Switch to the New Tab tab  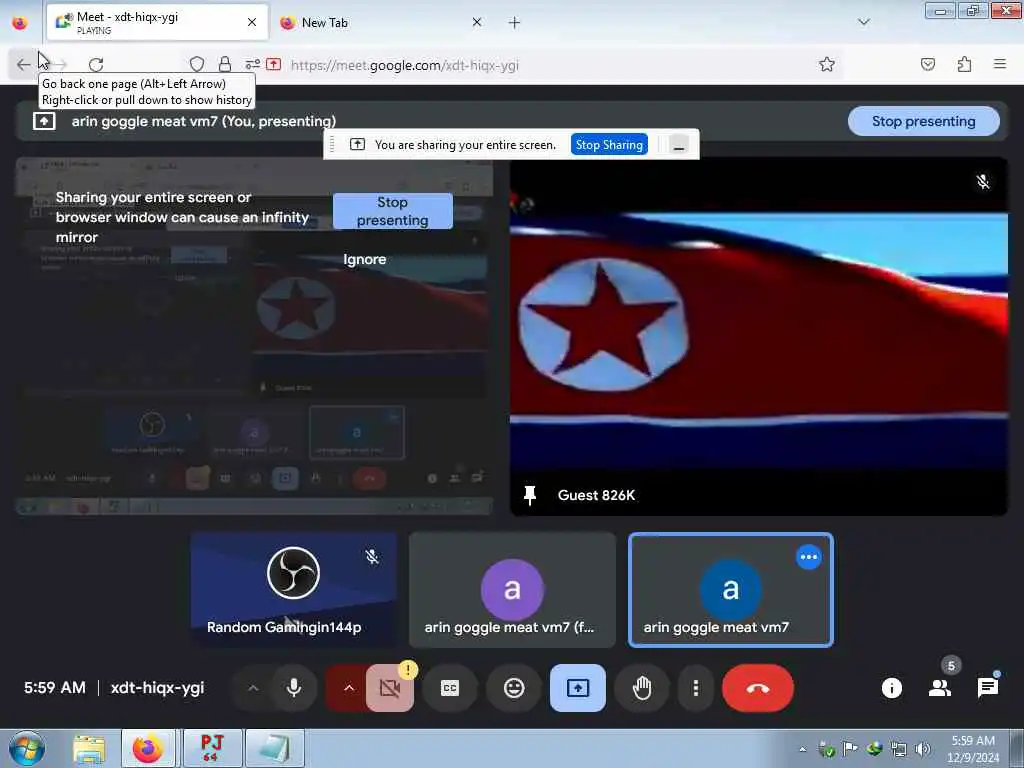tap(382, 23)
